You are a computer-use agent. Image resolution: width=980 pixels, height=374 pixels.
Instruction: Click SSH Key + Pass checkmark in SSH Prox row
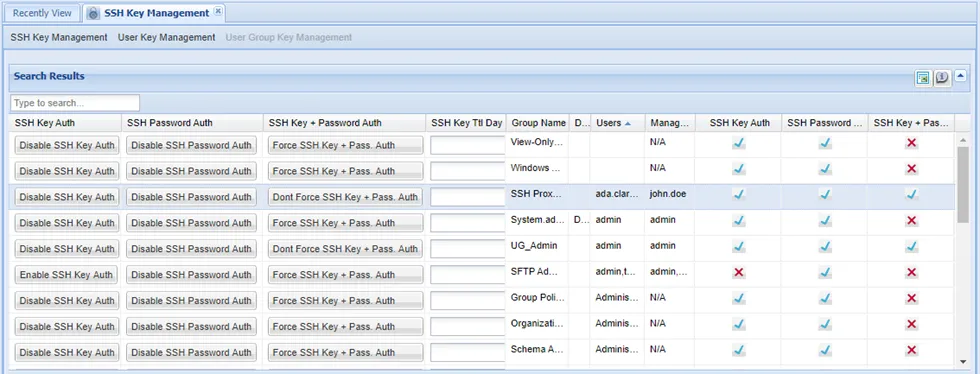(x=911, y=195)
